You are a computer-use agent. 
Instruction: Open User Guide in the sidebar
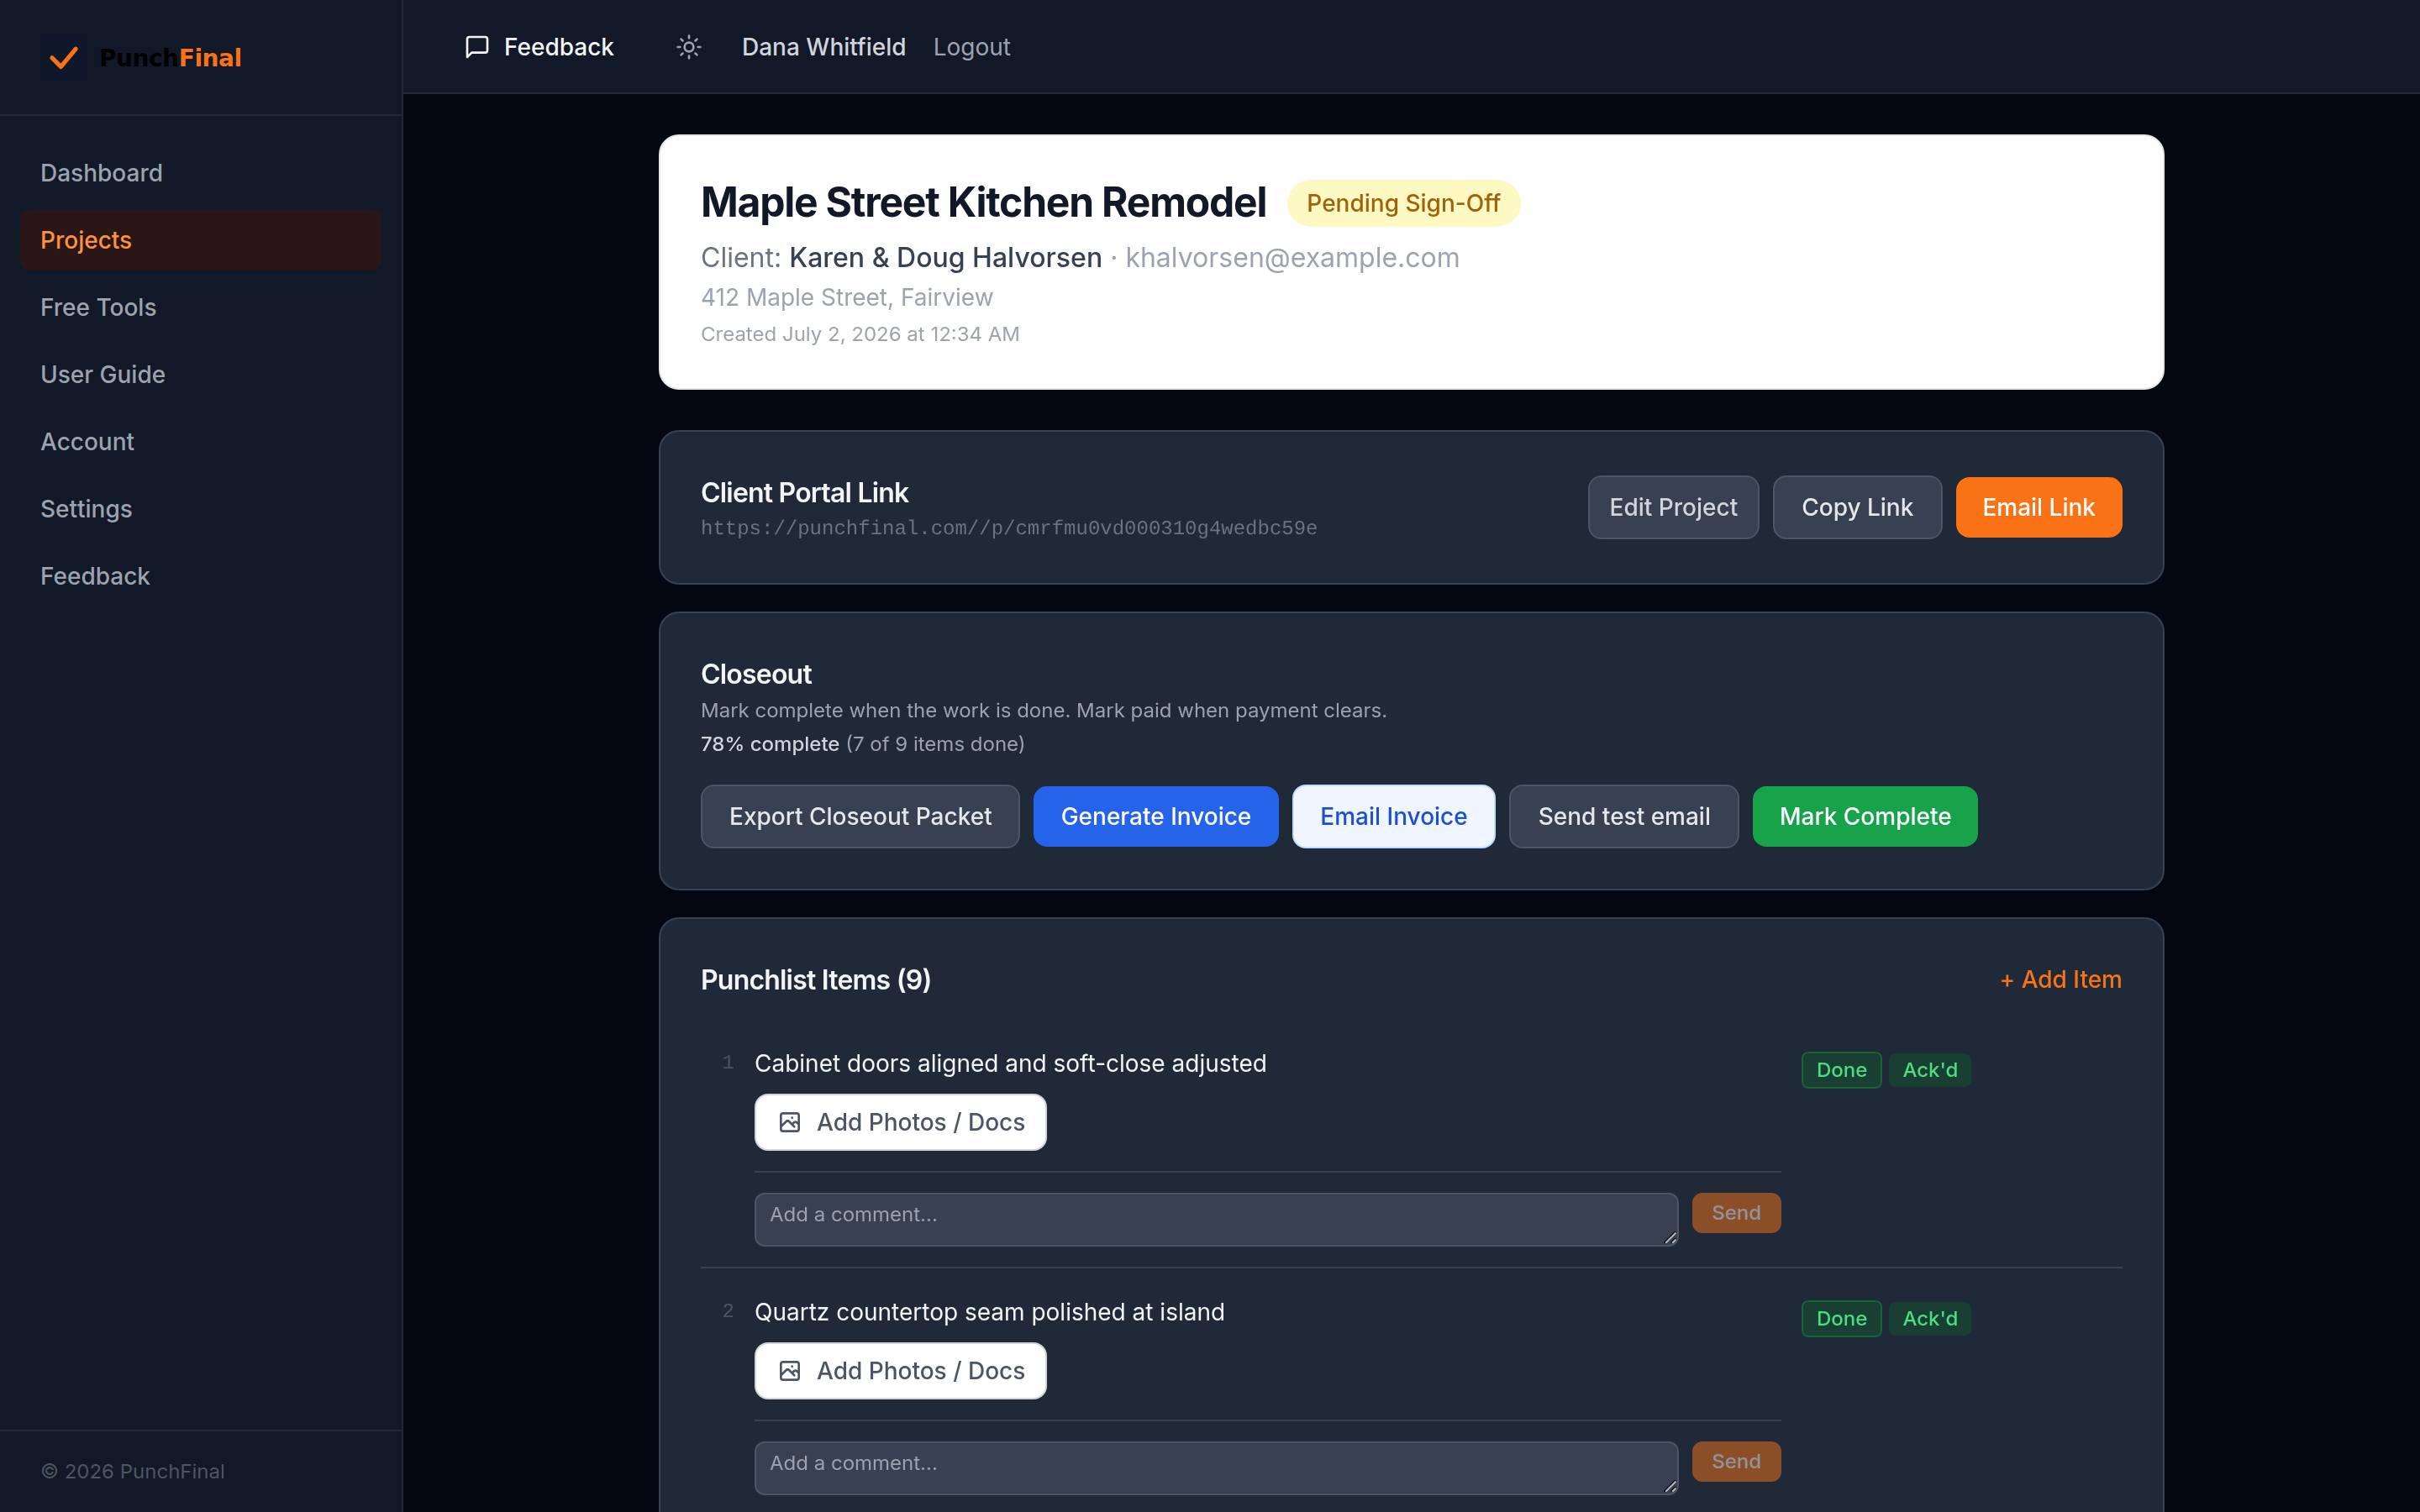point(200,374)
